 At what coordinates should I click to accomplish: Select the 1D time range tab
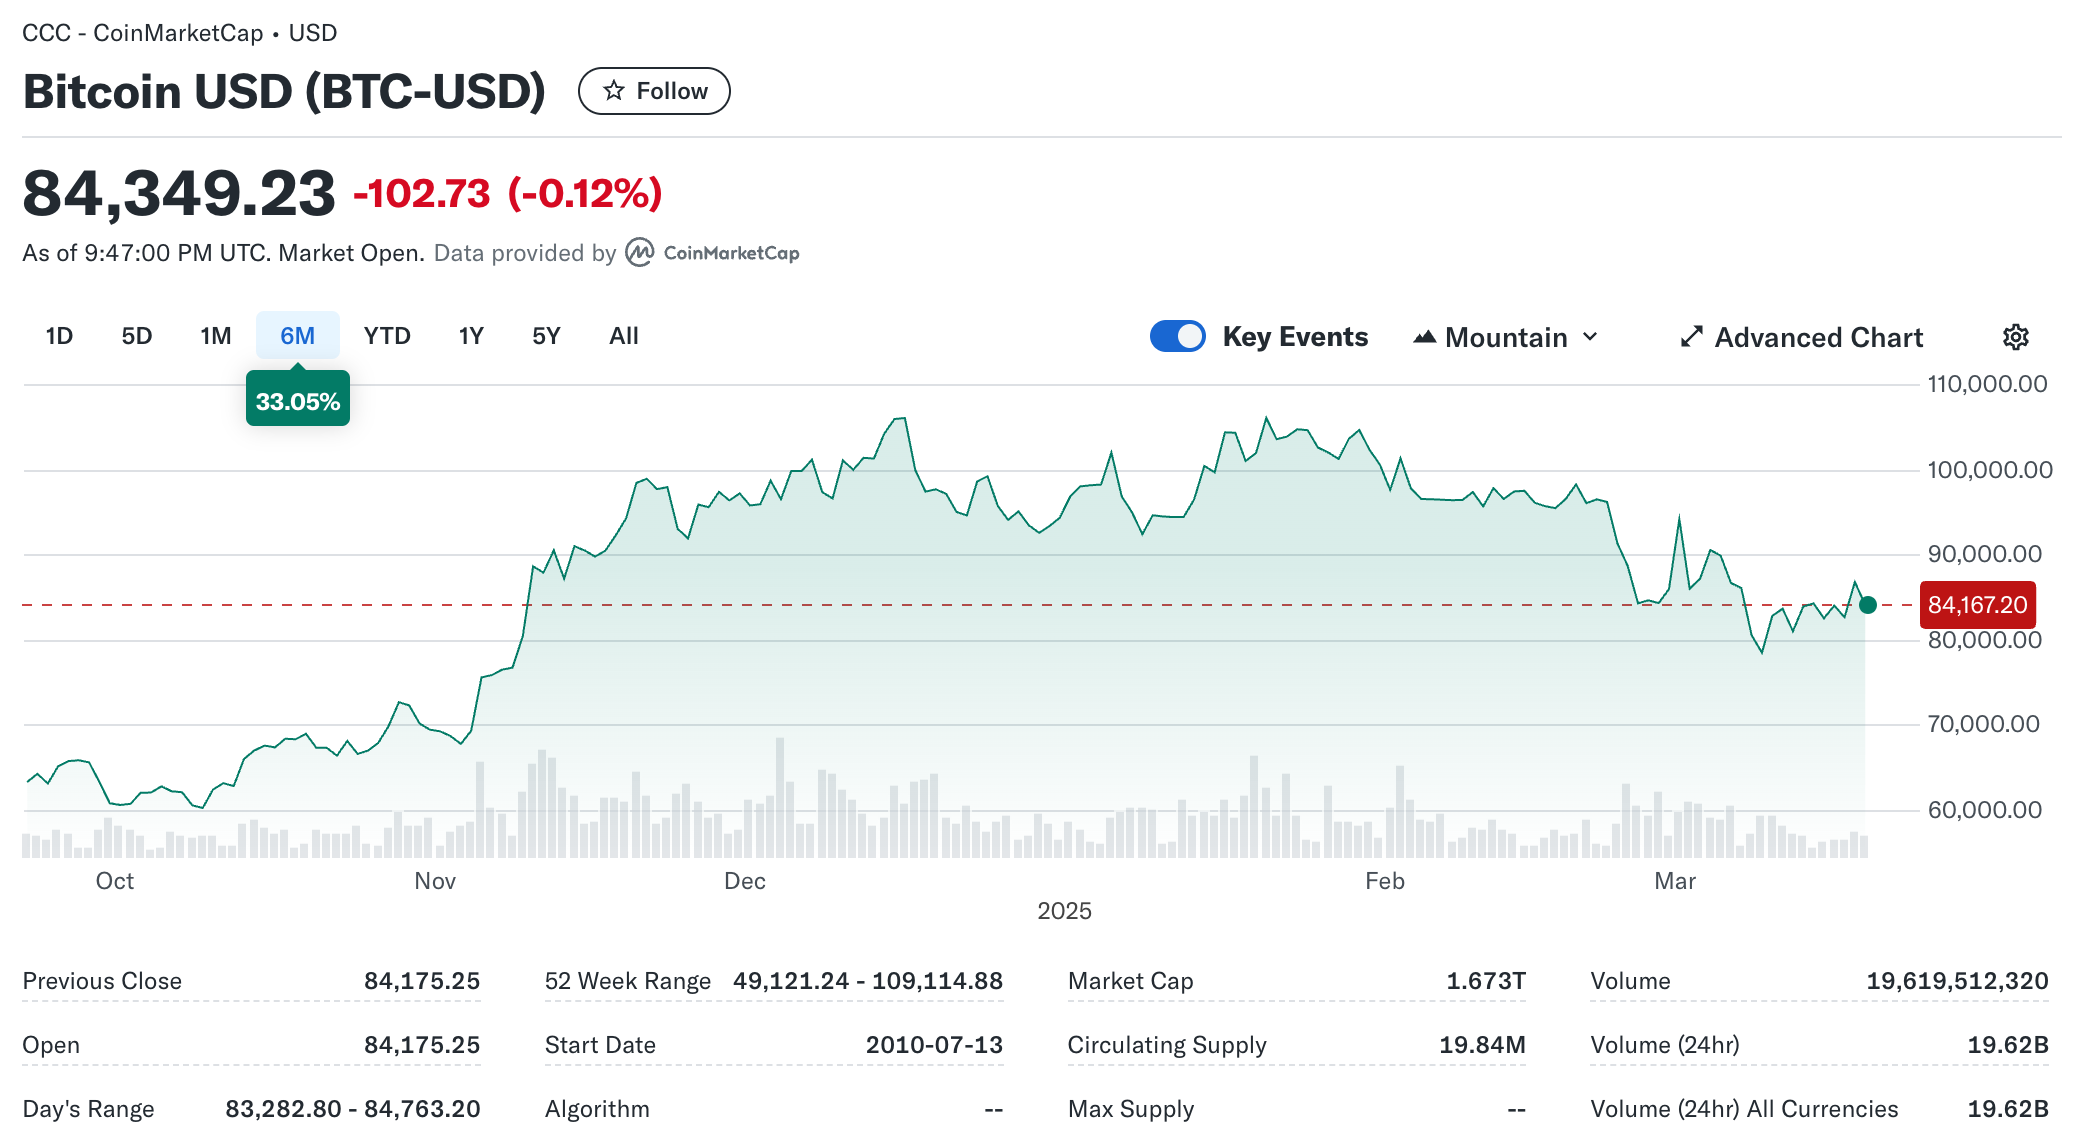(59, 336)
